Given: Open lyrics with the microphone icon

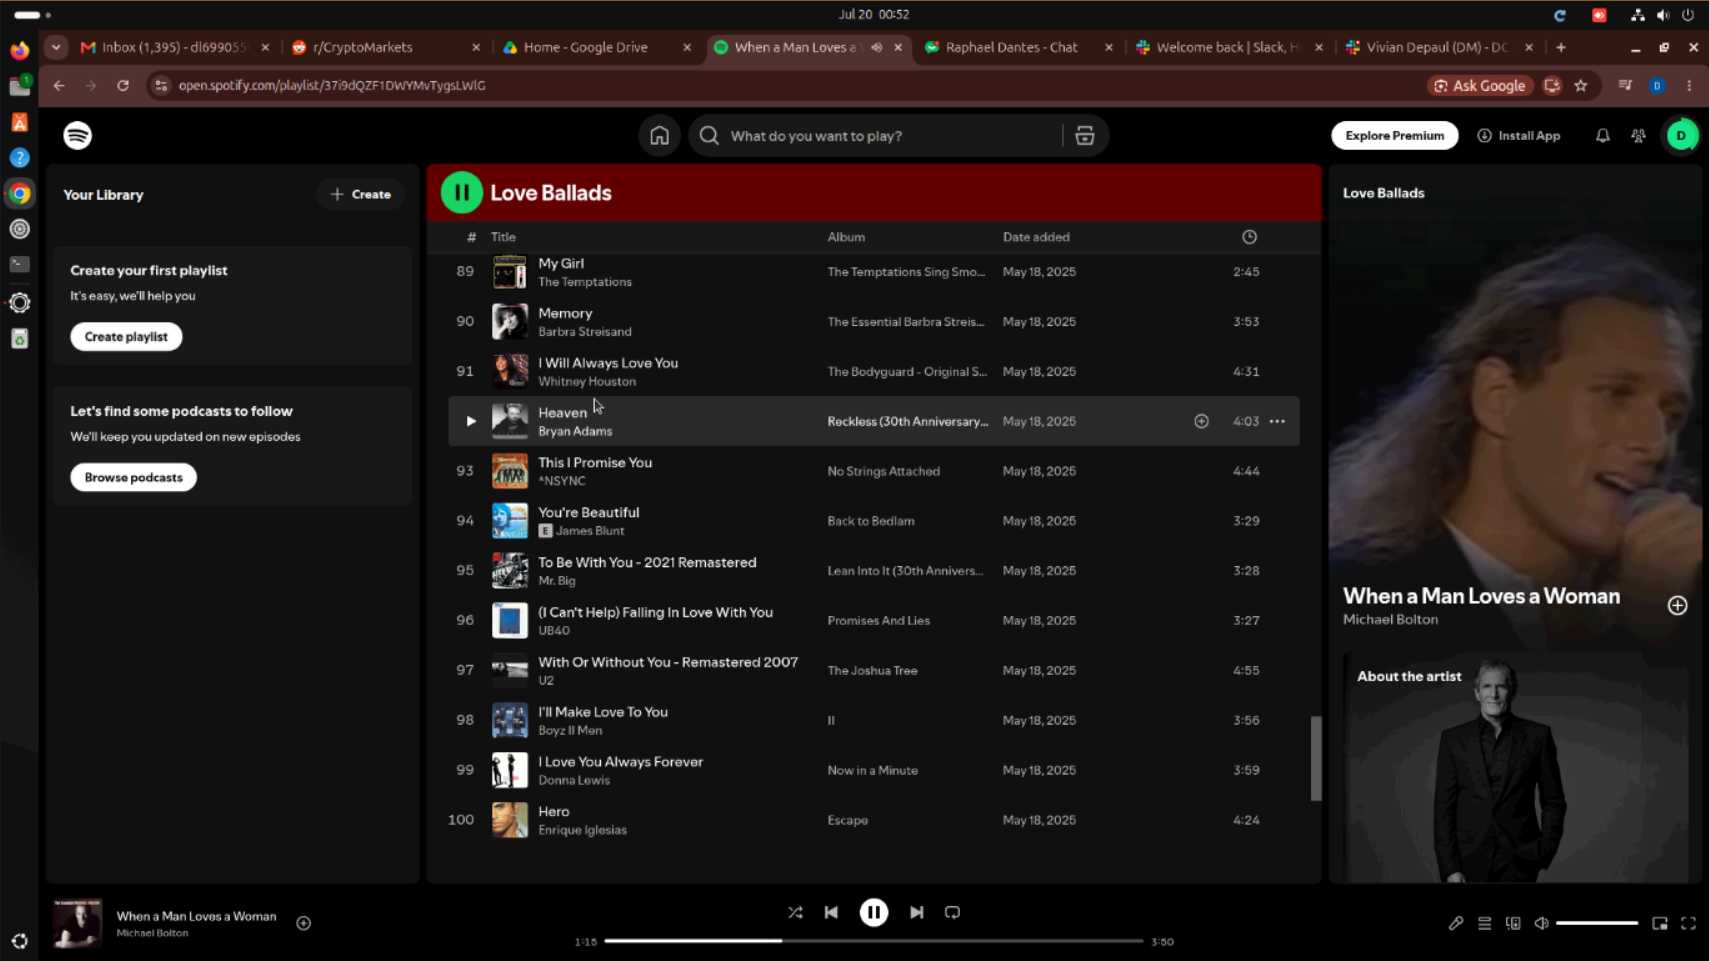Looking at the screenshot, I should pyautogui.click(x=1456, y=923).
